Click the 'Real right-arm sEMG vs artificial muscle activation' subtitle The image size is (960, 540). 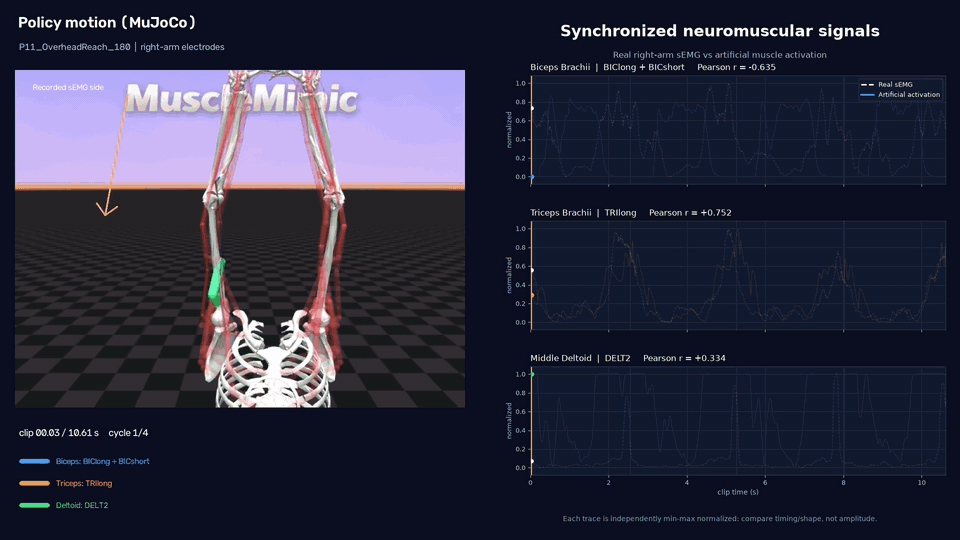pos(719,55)
